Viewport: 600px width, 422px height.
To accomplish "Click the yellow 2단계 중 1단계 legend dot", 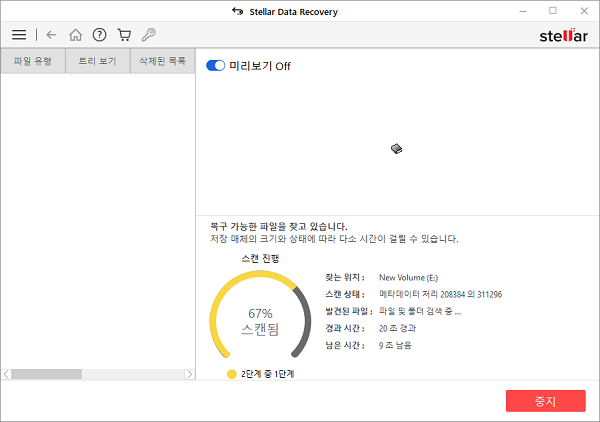I will [x=232, y=374].
